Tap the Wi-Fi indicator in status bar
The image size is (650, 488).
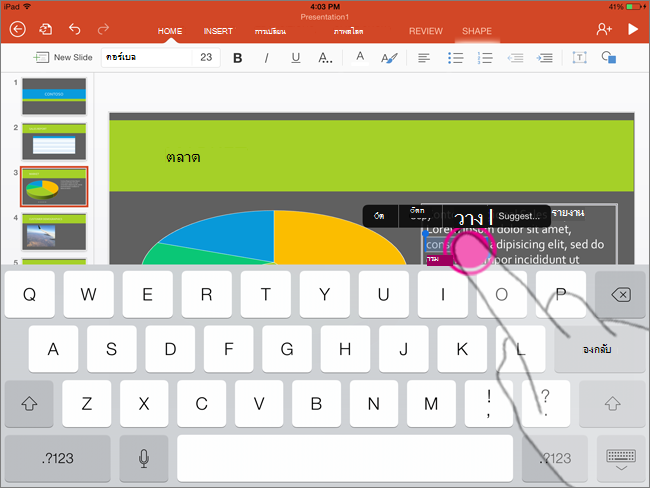click(27, 6)
